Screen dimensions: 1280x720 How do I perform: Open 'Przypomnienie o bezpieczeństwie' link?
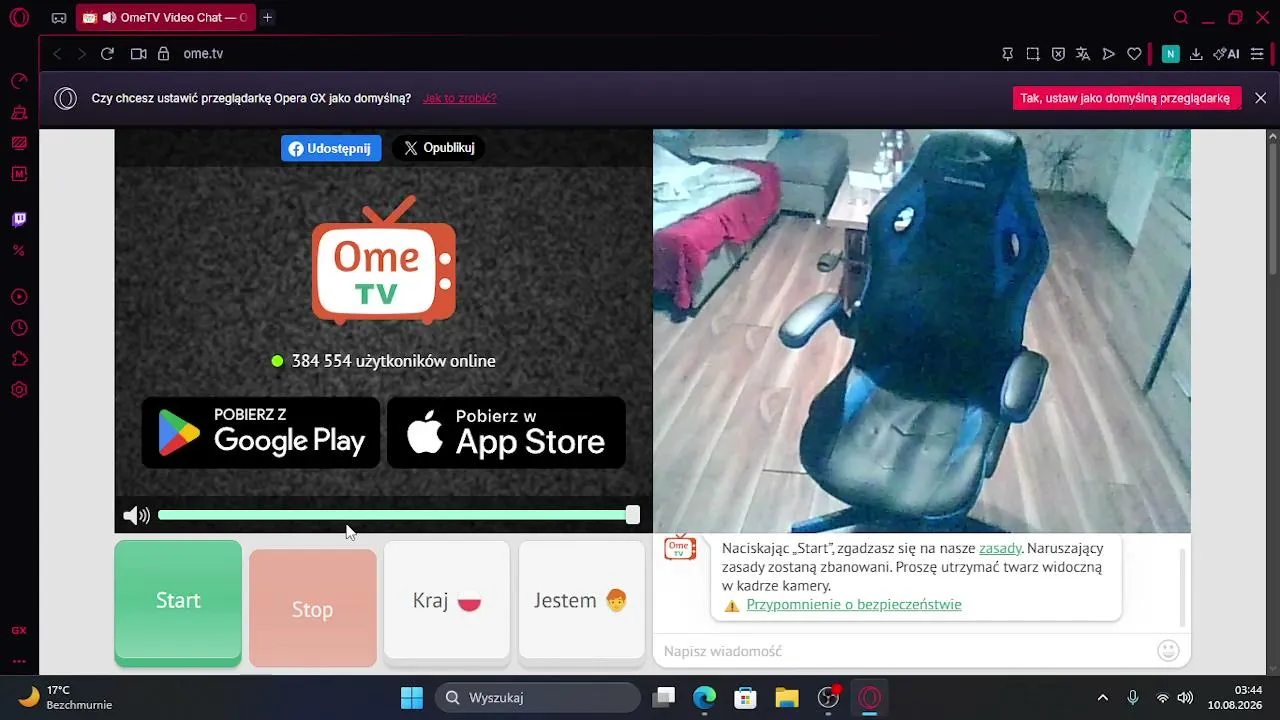(x=854, y=604)
